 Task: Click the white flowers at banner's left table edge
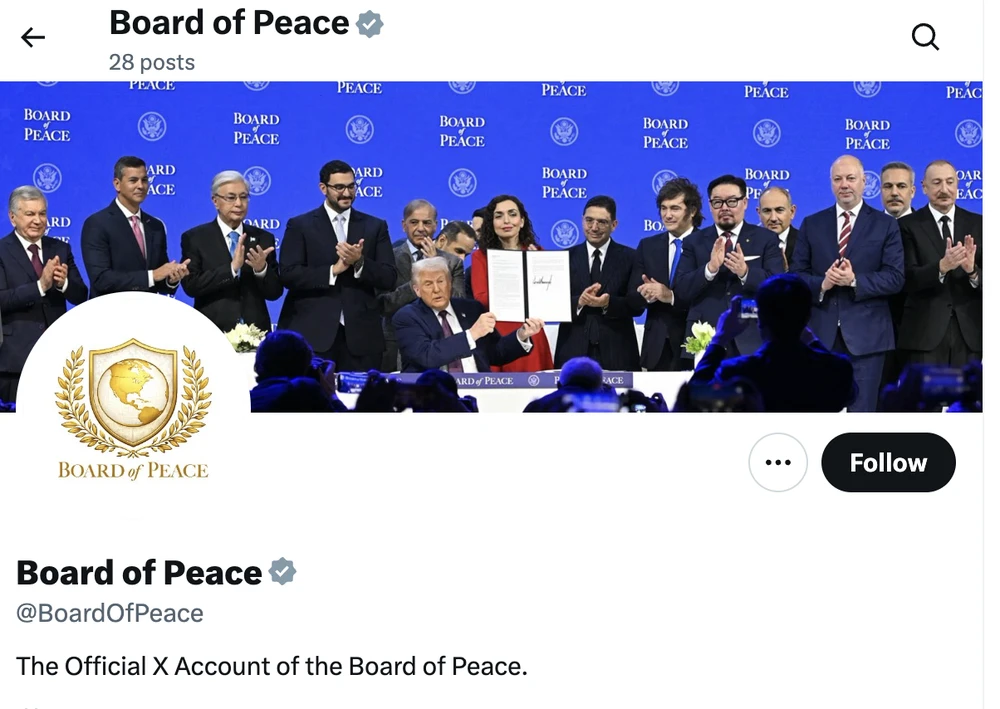[x=245, y=336]
